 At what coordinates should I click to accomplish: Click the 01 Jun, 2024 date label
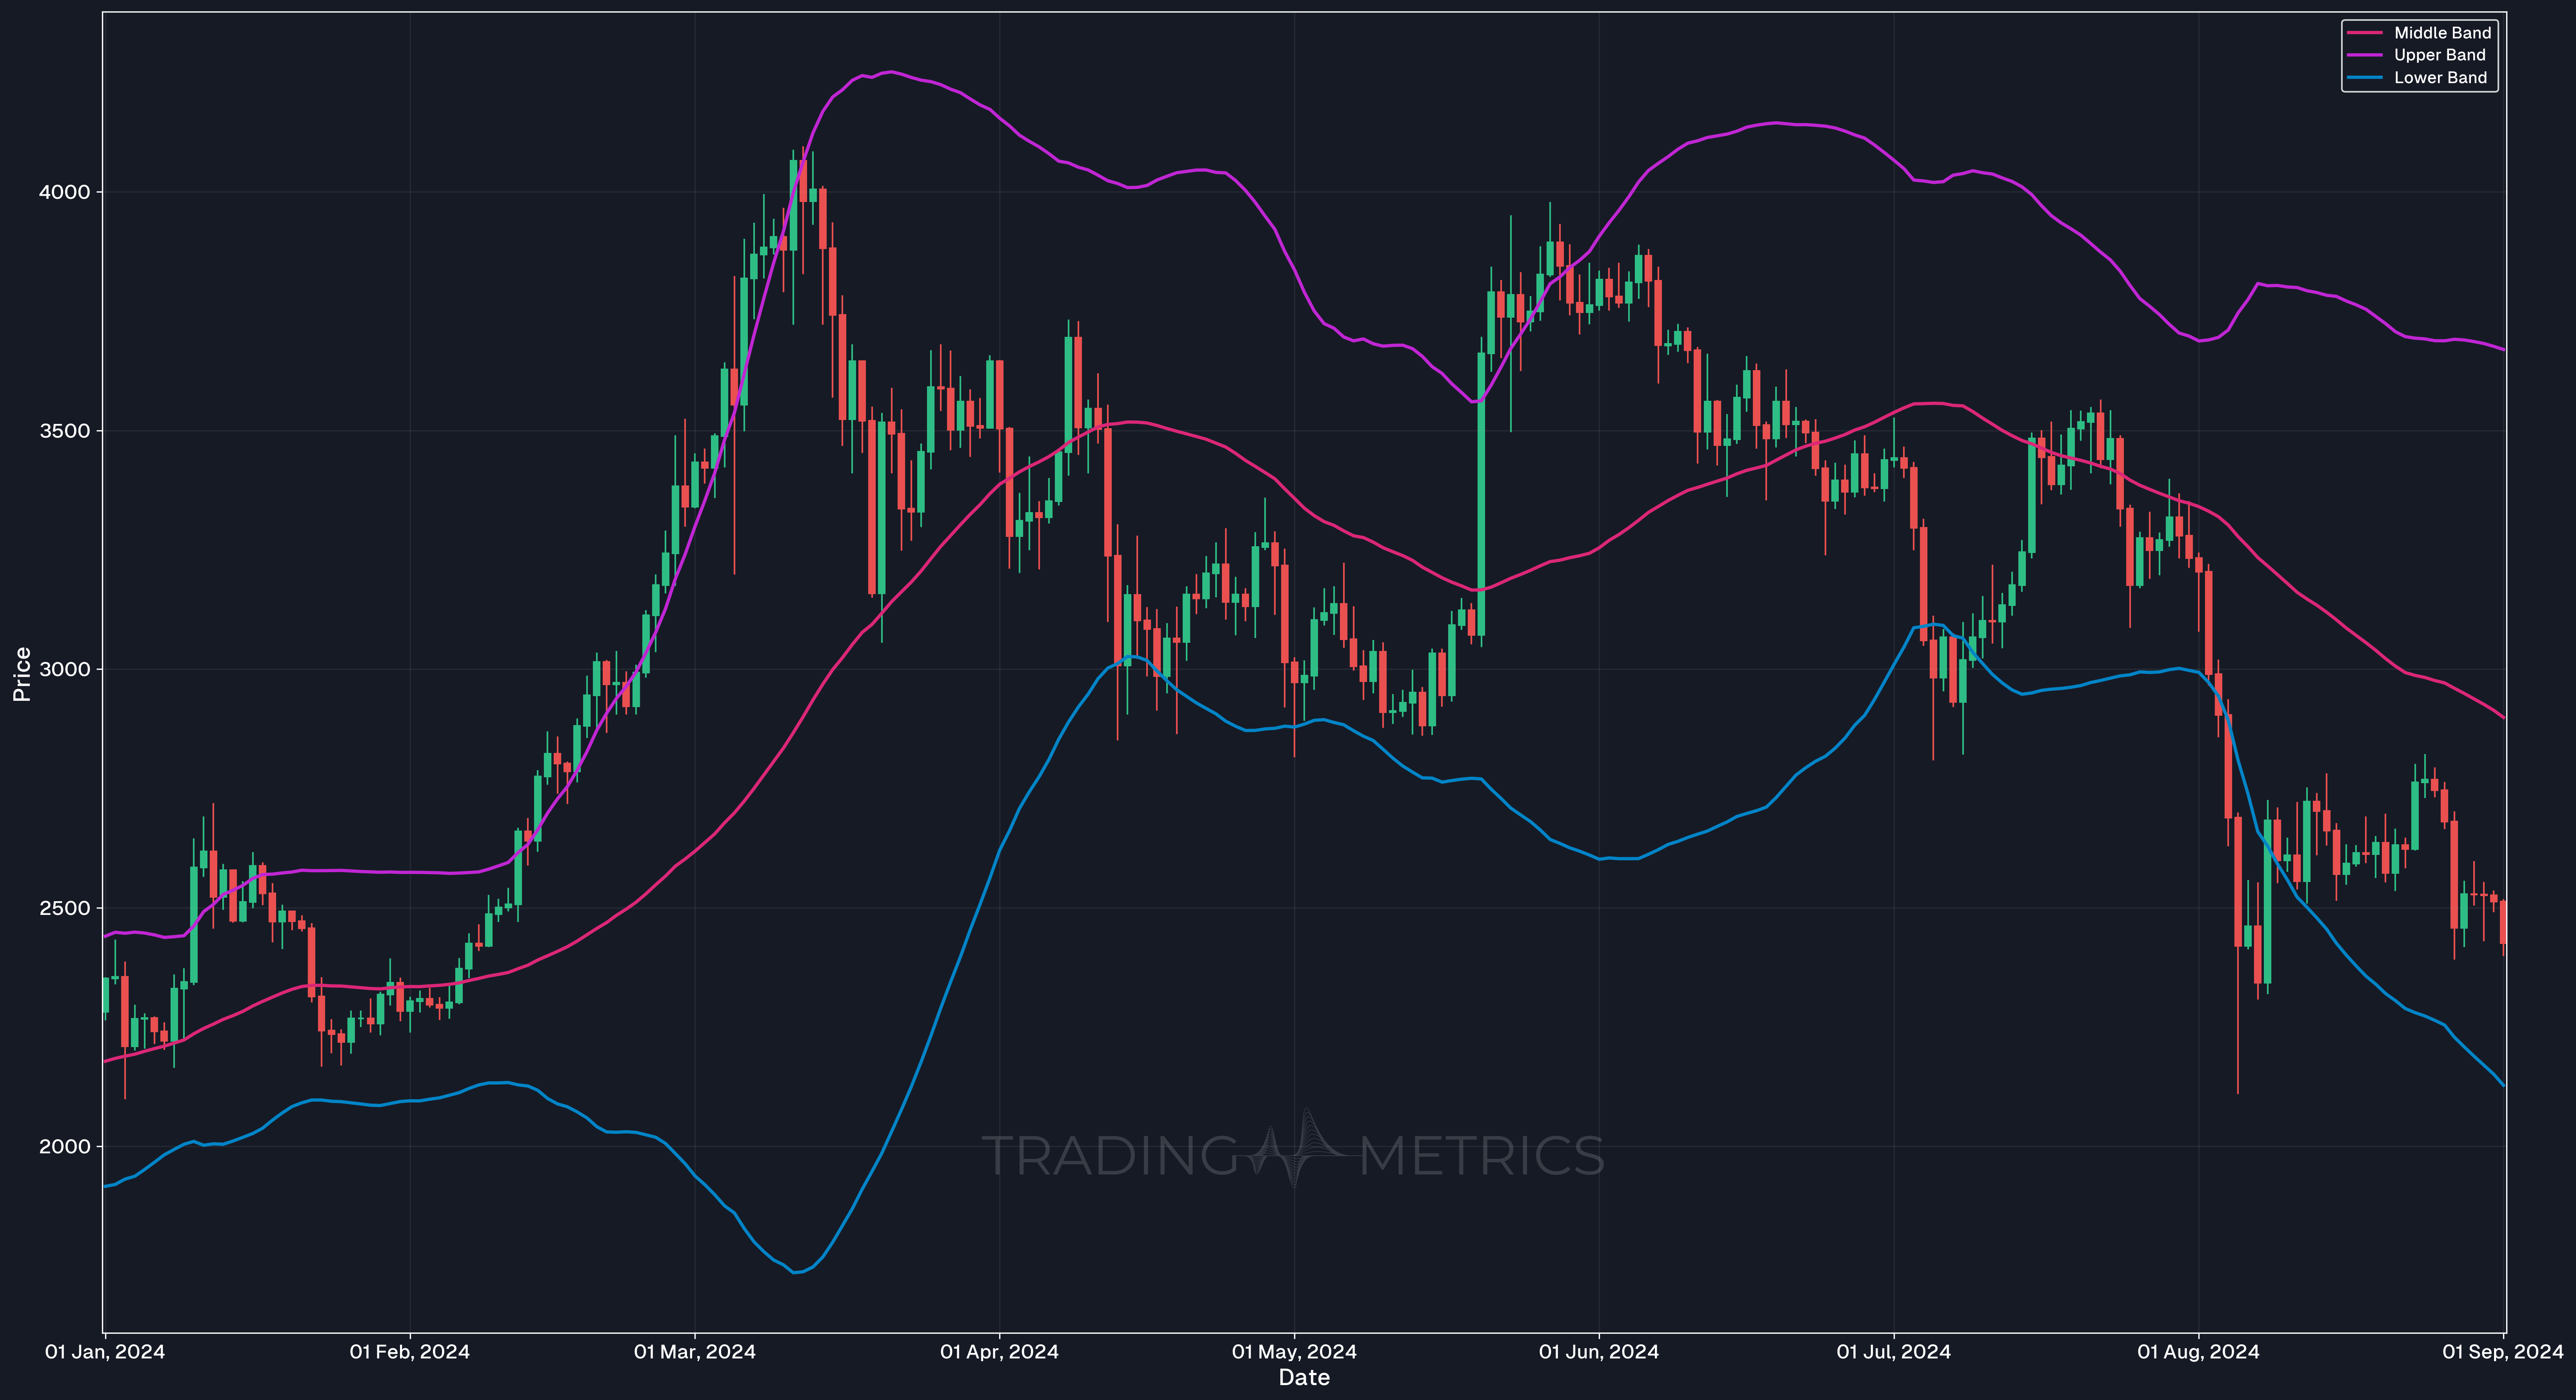[x=1599, y=1352]
